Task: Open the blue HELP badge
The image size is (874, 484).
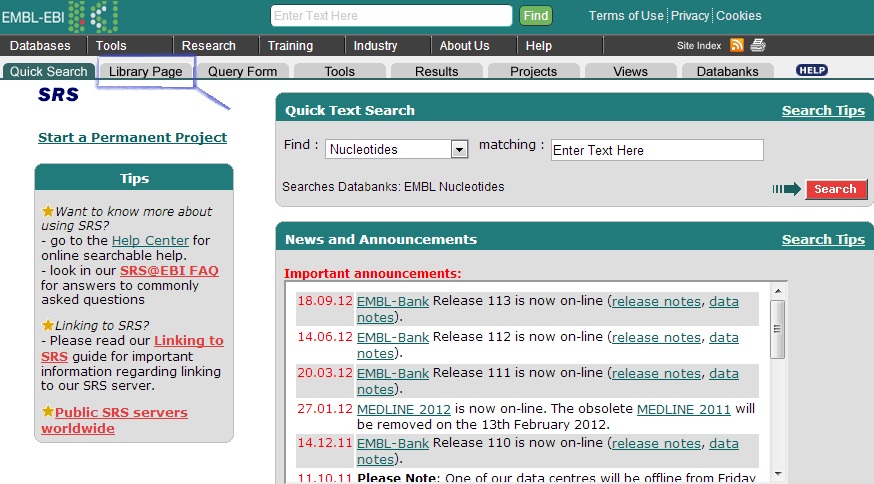Action: (x=812, y=70)
